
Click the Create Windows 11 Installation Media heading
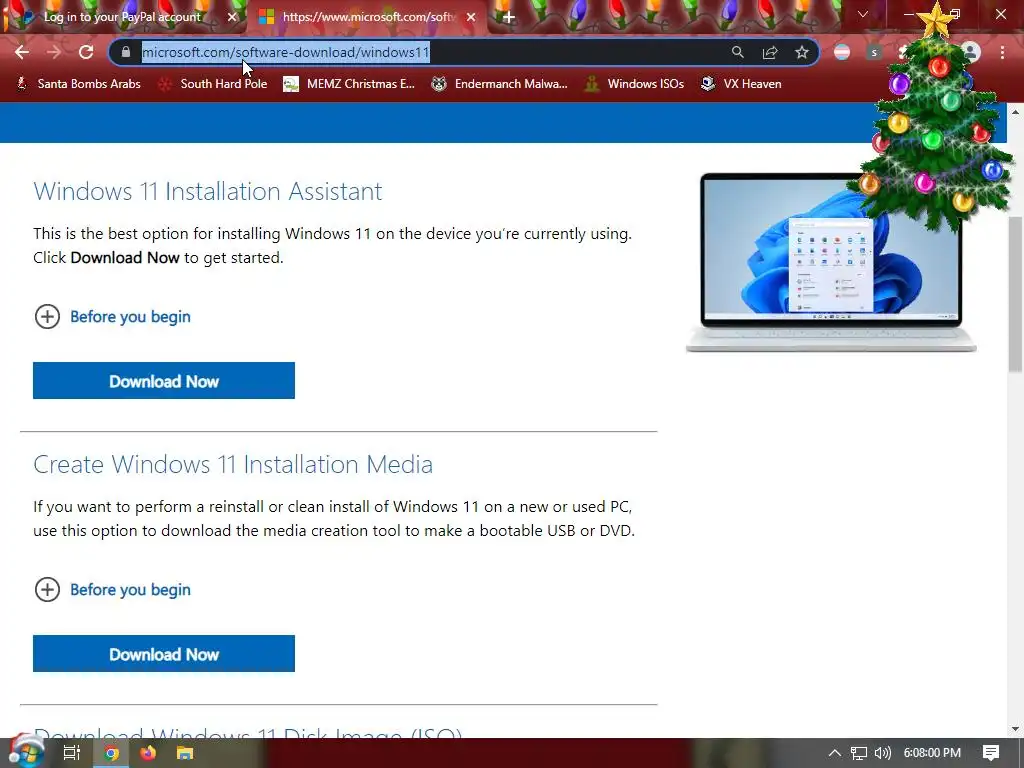[x=233, y=464]
